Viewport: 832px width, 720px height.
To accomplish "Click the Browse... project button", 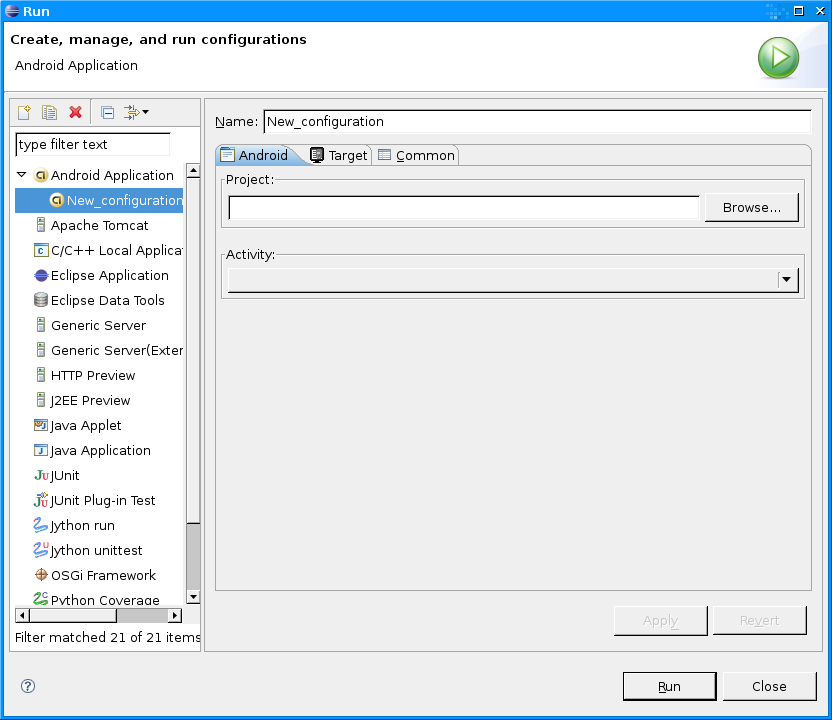I will click(751, 207).
